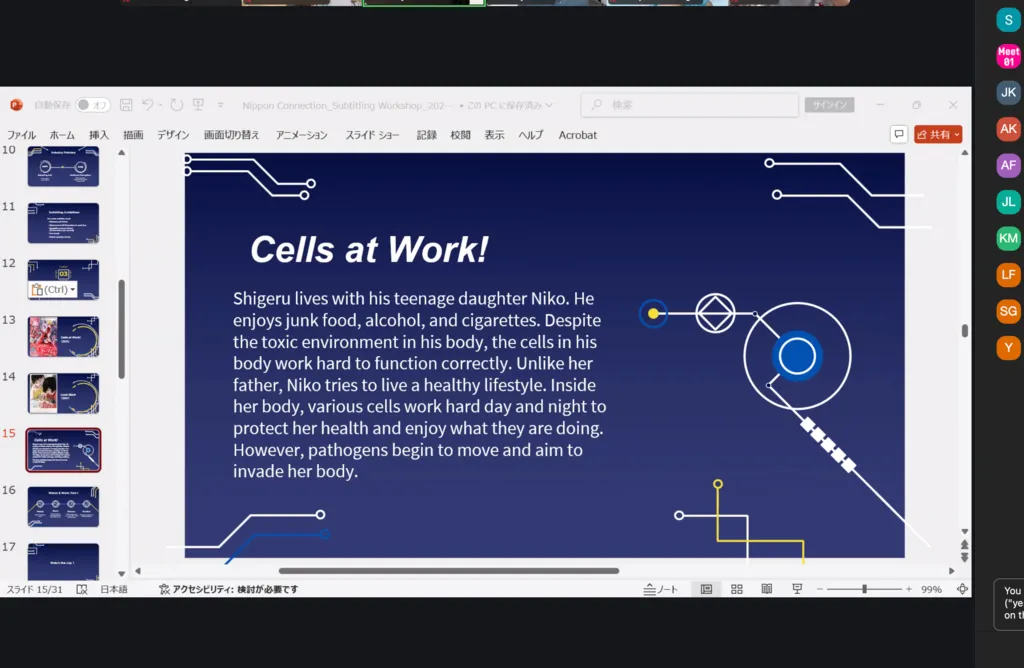This screenshot has height=668, width=1024.
Task: Launch Slide Show from status bar
Action: tap(797, 590)
